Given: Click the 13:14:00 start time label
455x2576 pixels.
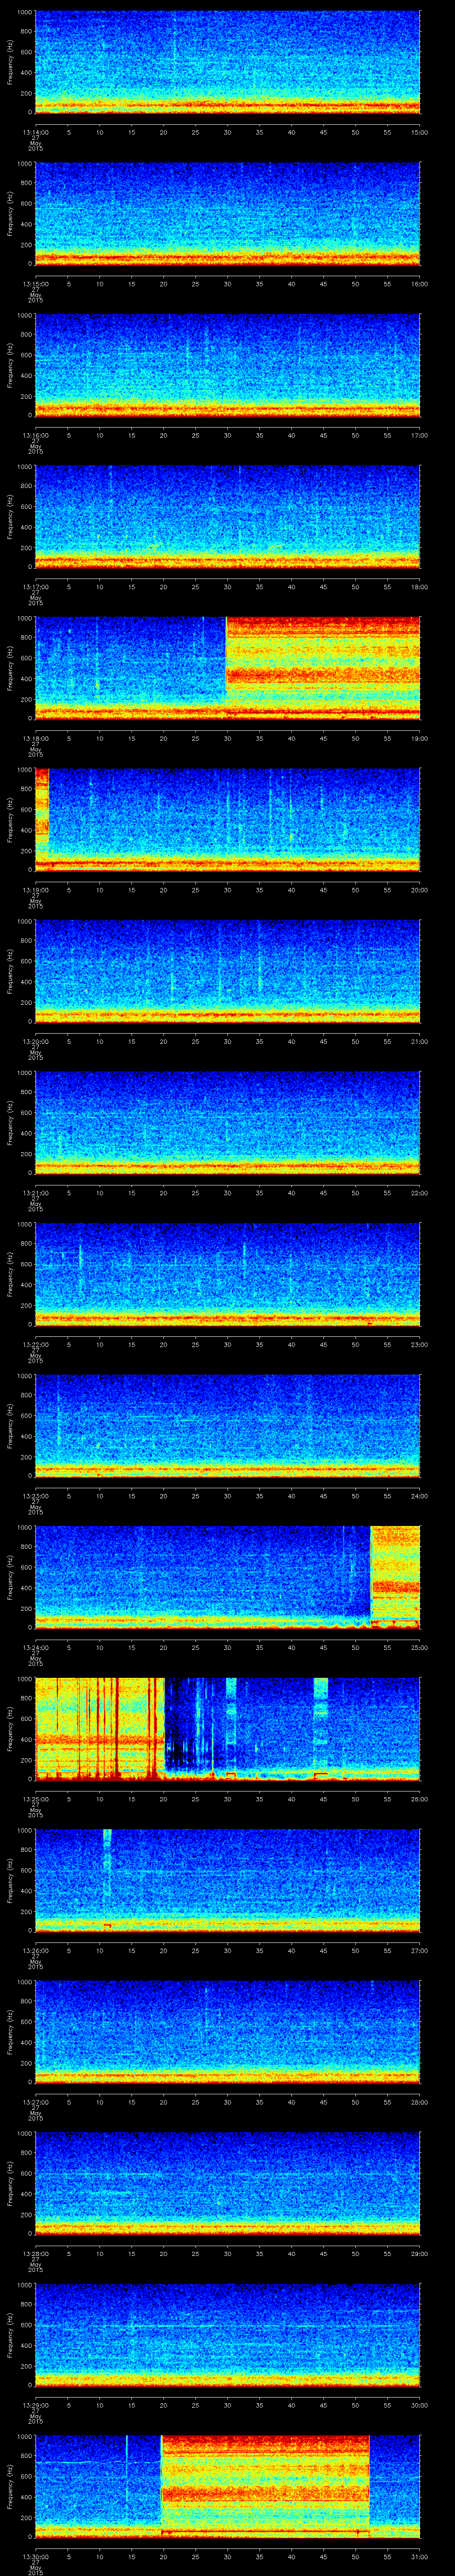Looking at the screenshot, I should pyautogui.click(x=35, y=132).
